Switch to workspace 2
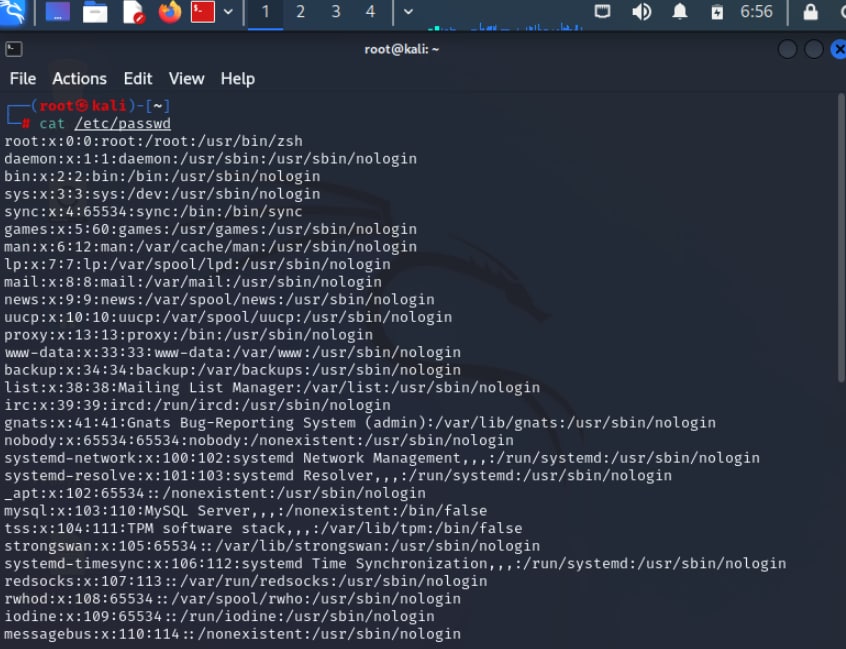846x649 pixels. click(301, 12)
